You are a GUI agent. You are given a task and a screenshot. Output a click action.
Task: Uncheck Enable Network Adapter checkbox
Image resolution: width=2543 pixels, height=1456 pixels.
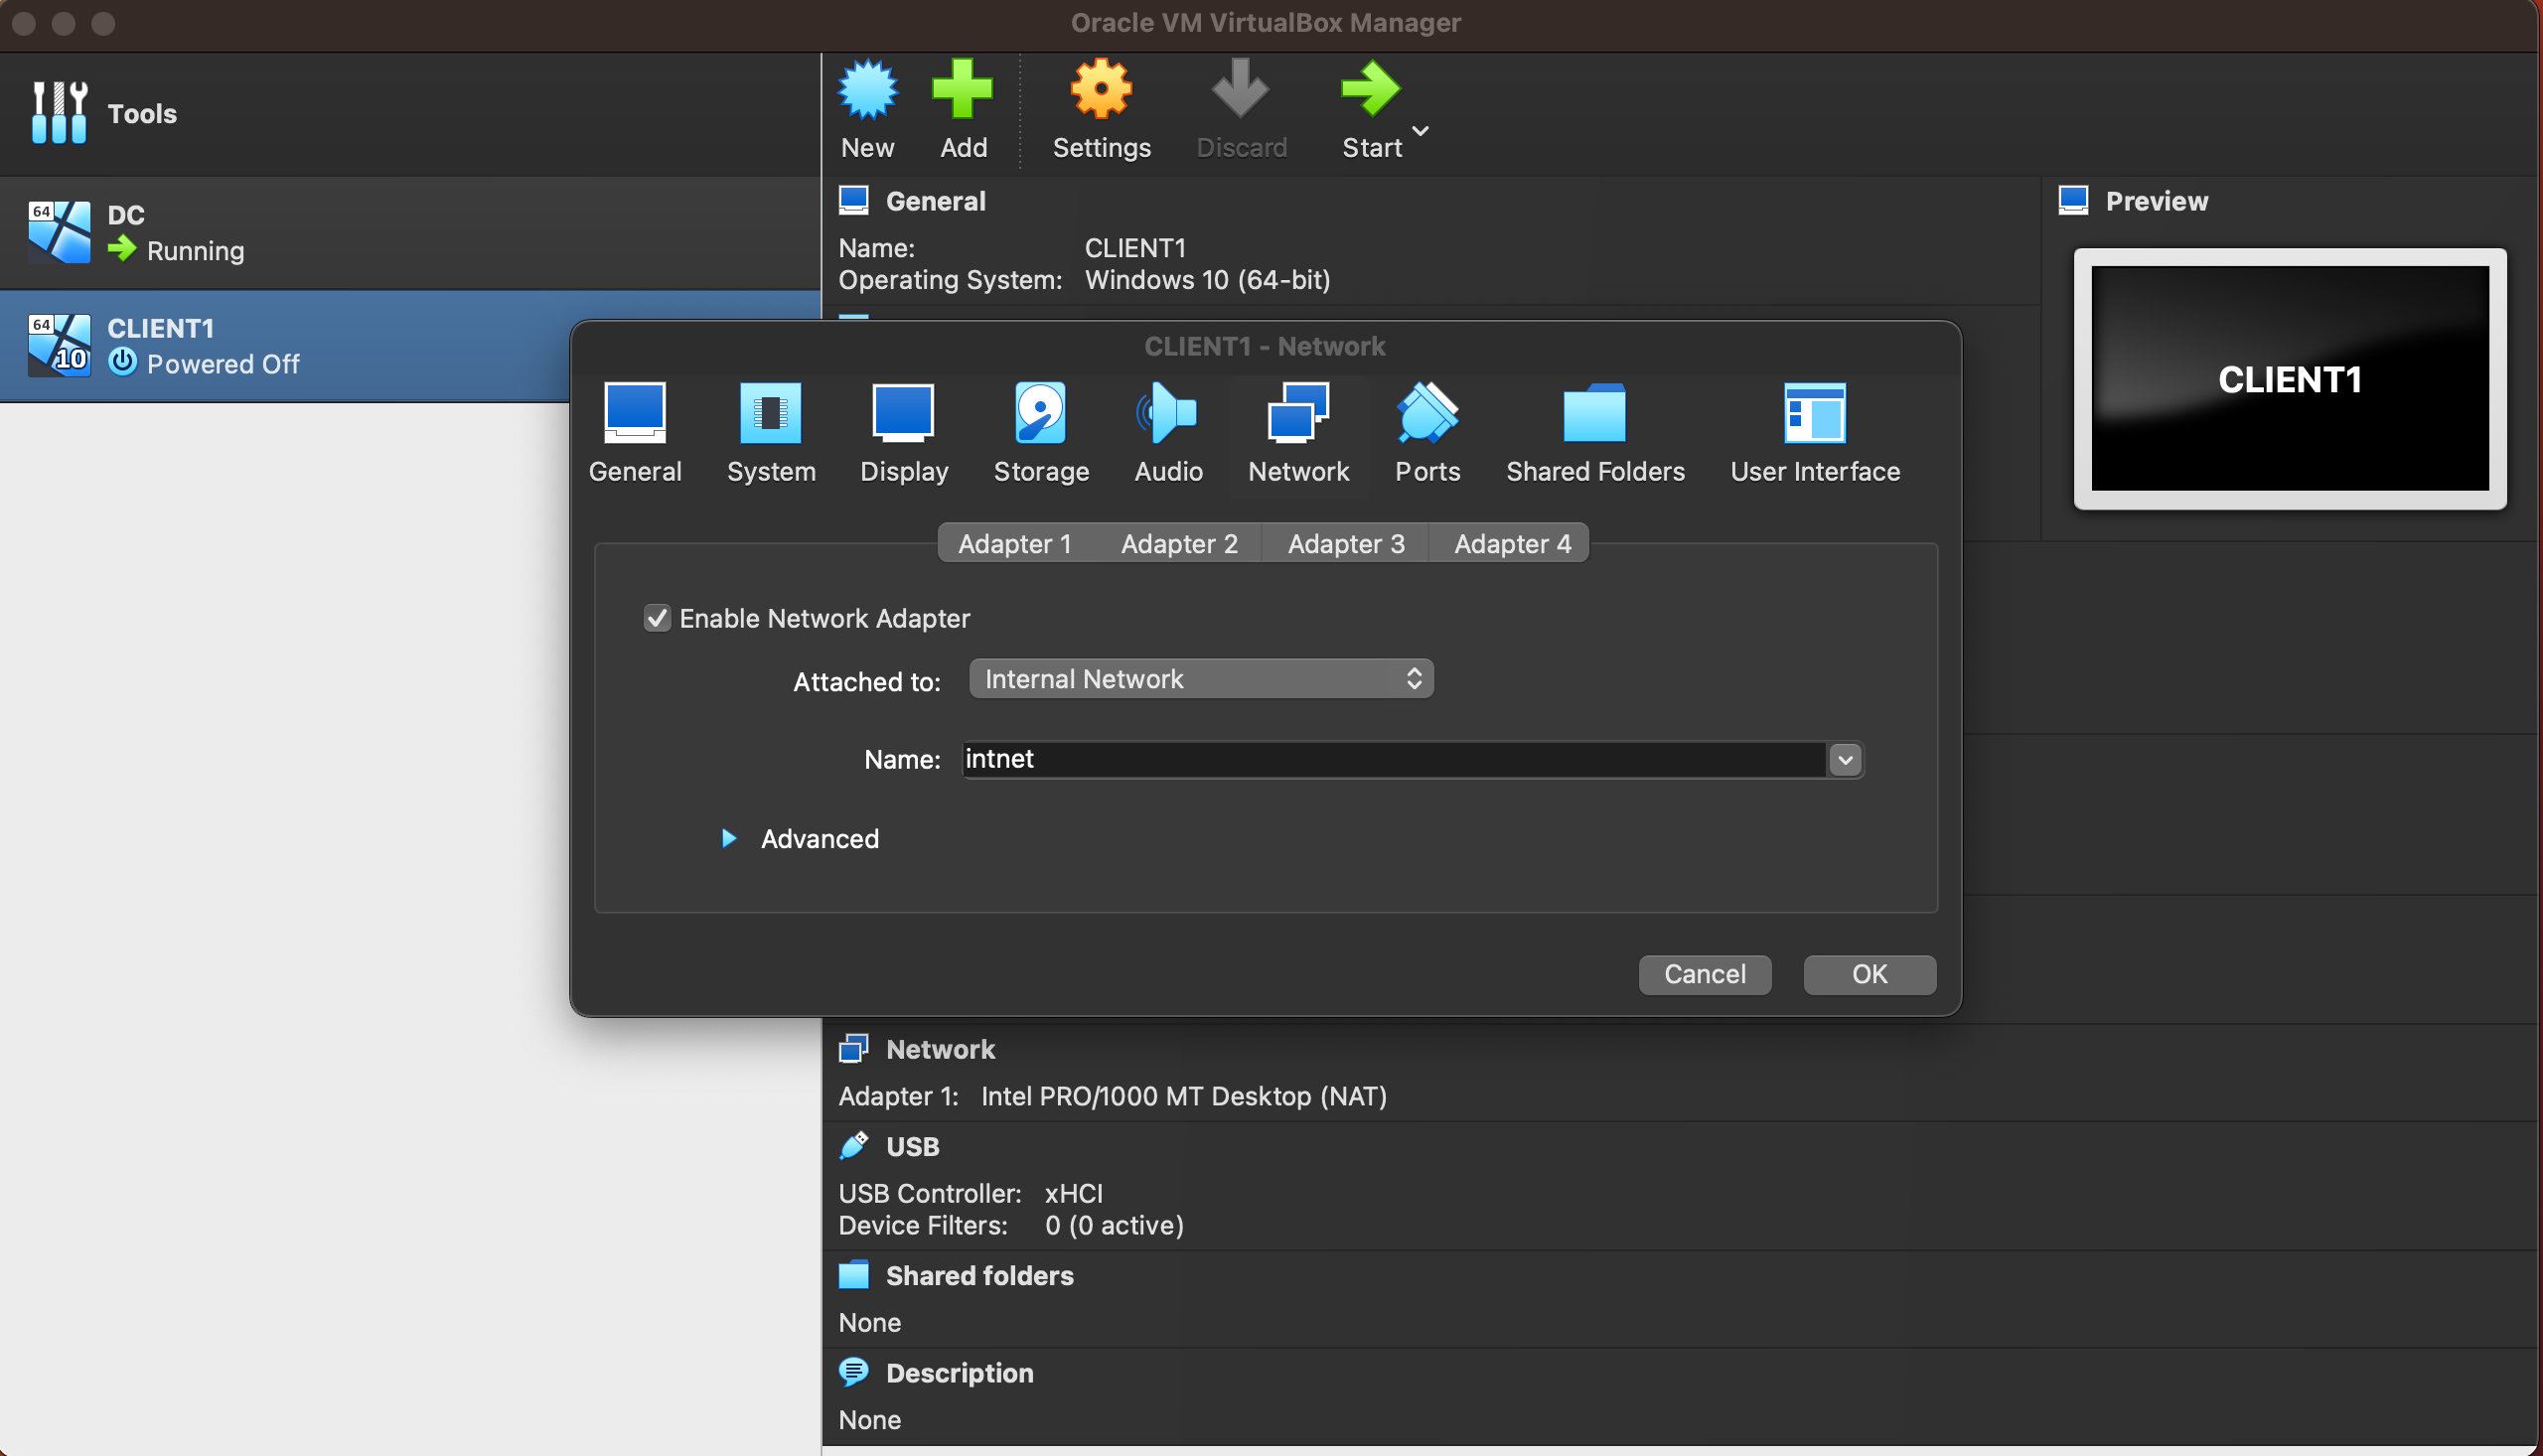[x=657, y=618]
